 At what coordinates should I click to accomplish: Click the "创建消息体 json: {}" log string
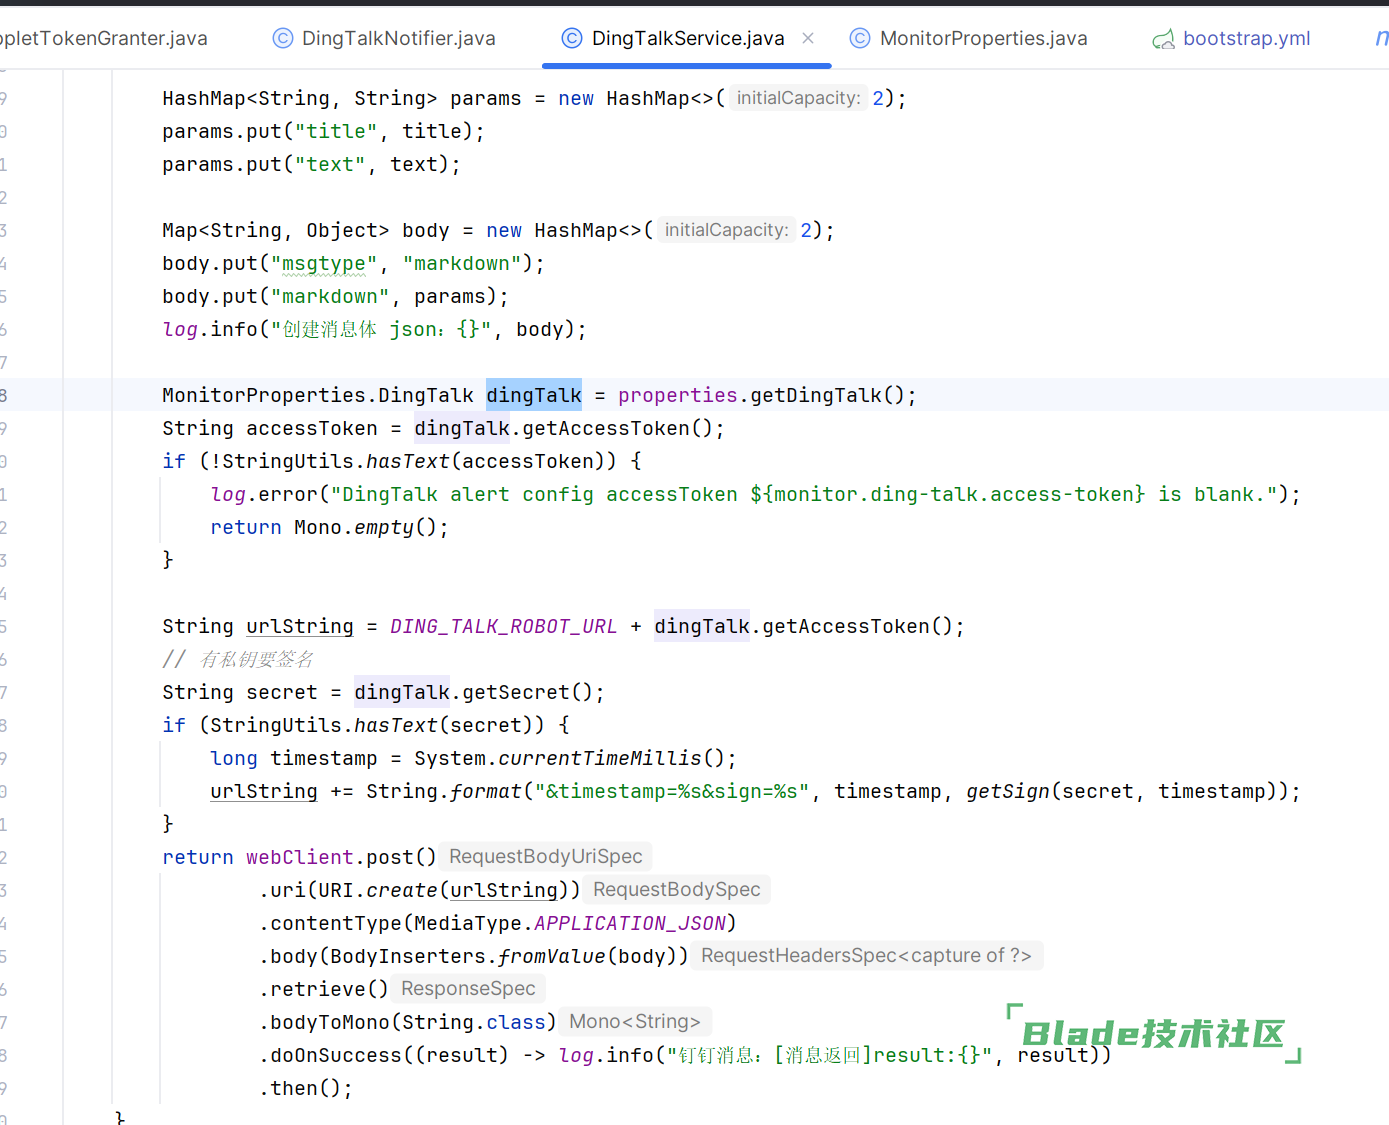pyautogui.click(x=381, y=329)
